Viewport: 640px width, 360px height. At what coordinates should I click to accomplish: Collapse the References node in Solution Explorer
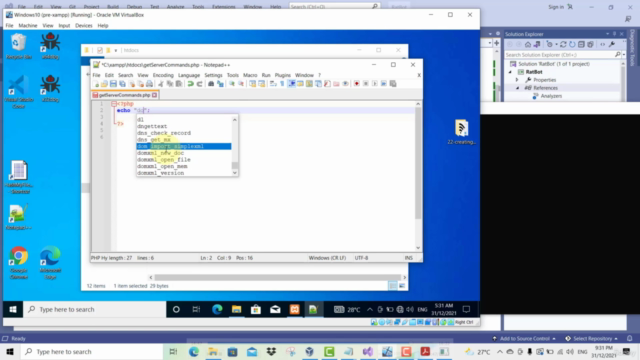[517, 88]
